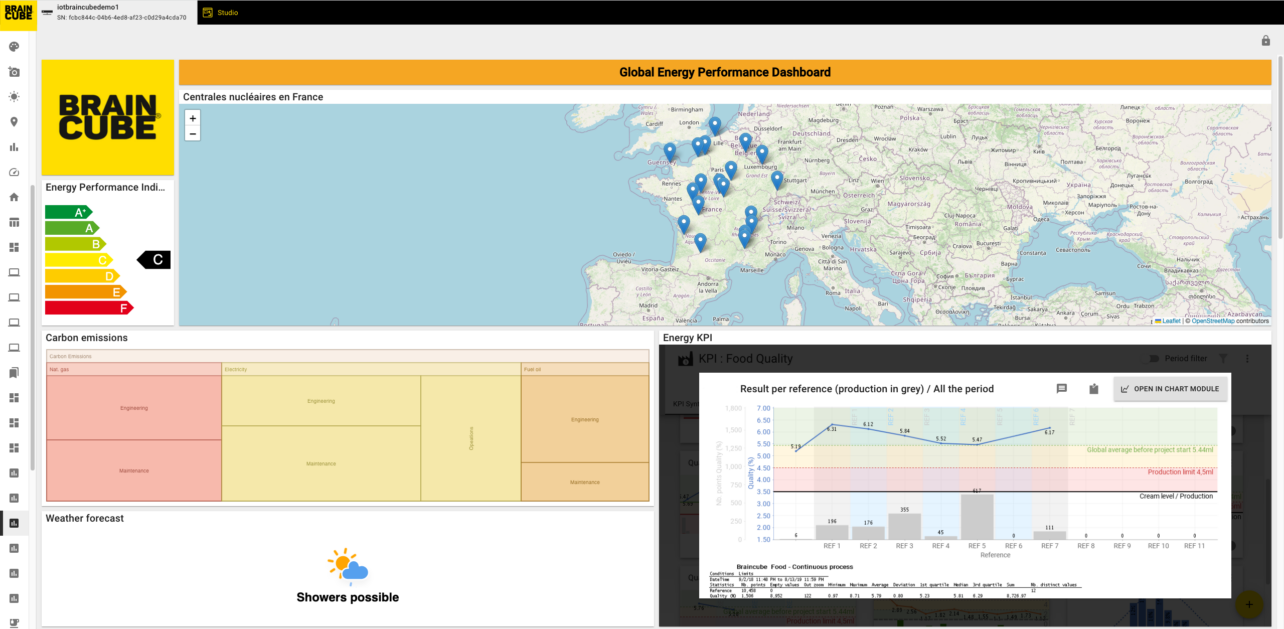
Task: Click the yellow plus floating action button
Action: [1248, 604]
